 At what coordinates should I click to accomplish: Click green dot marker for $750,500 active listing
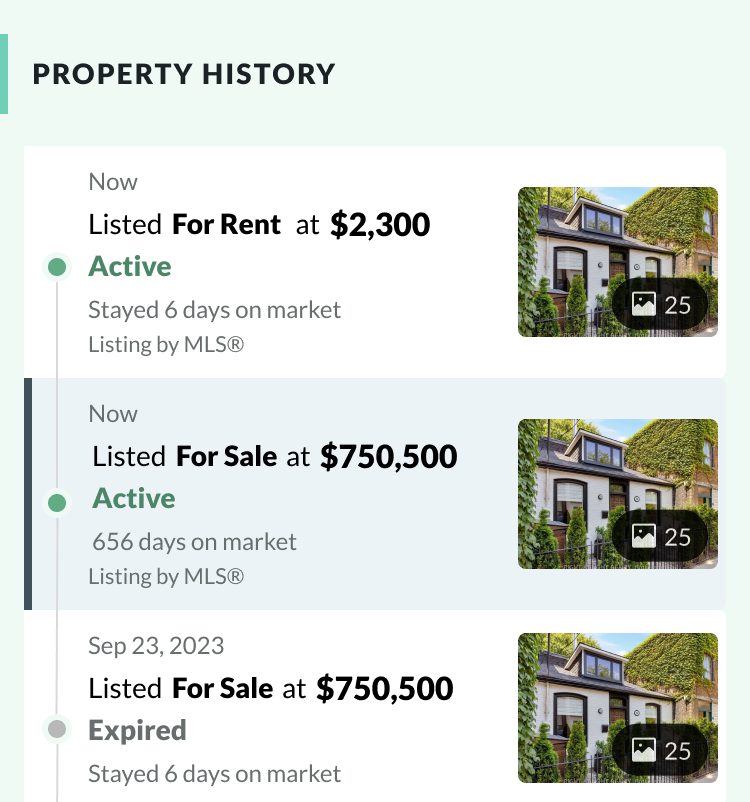click(x=57, y=503)
